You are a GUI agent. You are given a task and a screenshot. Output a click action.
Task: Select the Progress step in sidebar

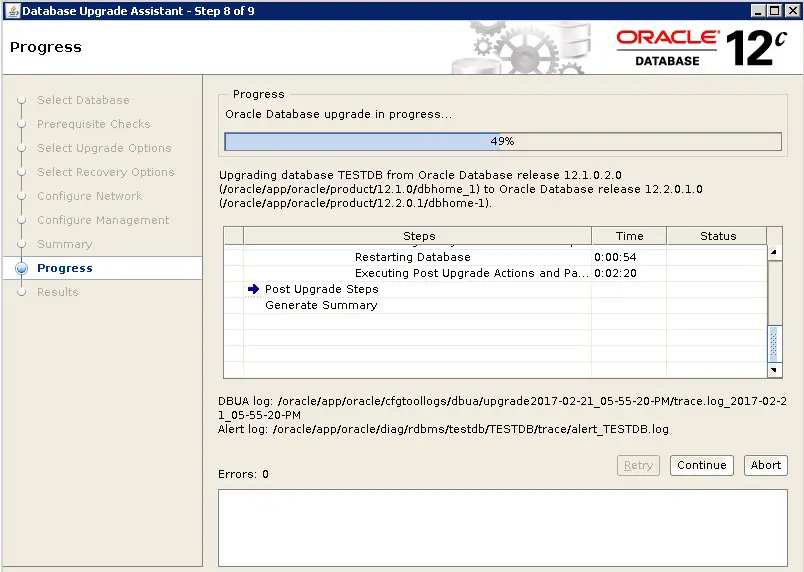pos(65,268)
